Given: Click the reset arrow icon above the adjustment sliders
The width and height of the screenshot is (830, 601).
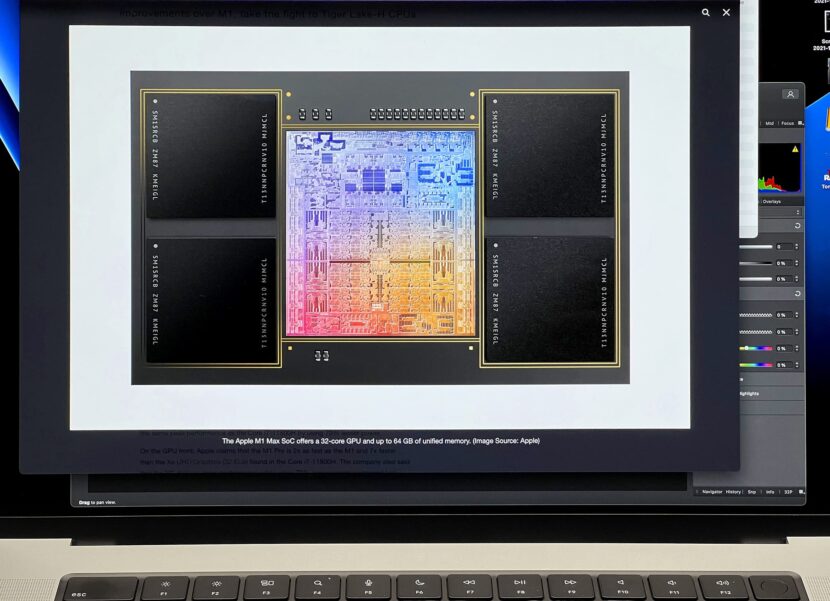Looking at the screenshot, I should (796, 223).
